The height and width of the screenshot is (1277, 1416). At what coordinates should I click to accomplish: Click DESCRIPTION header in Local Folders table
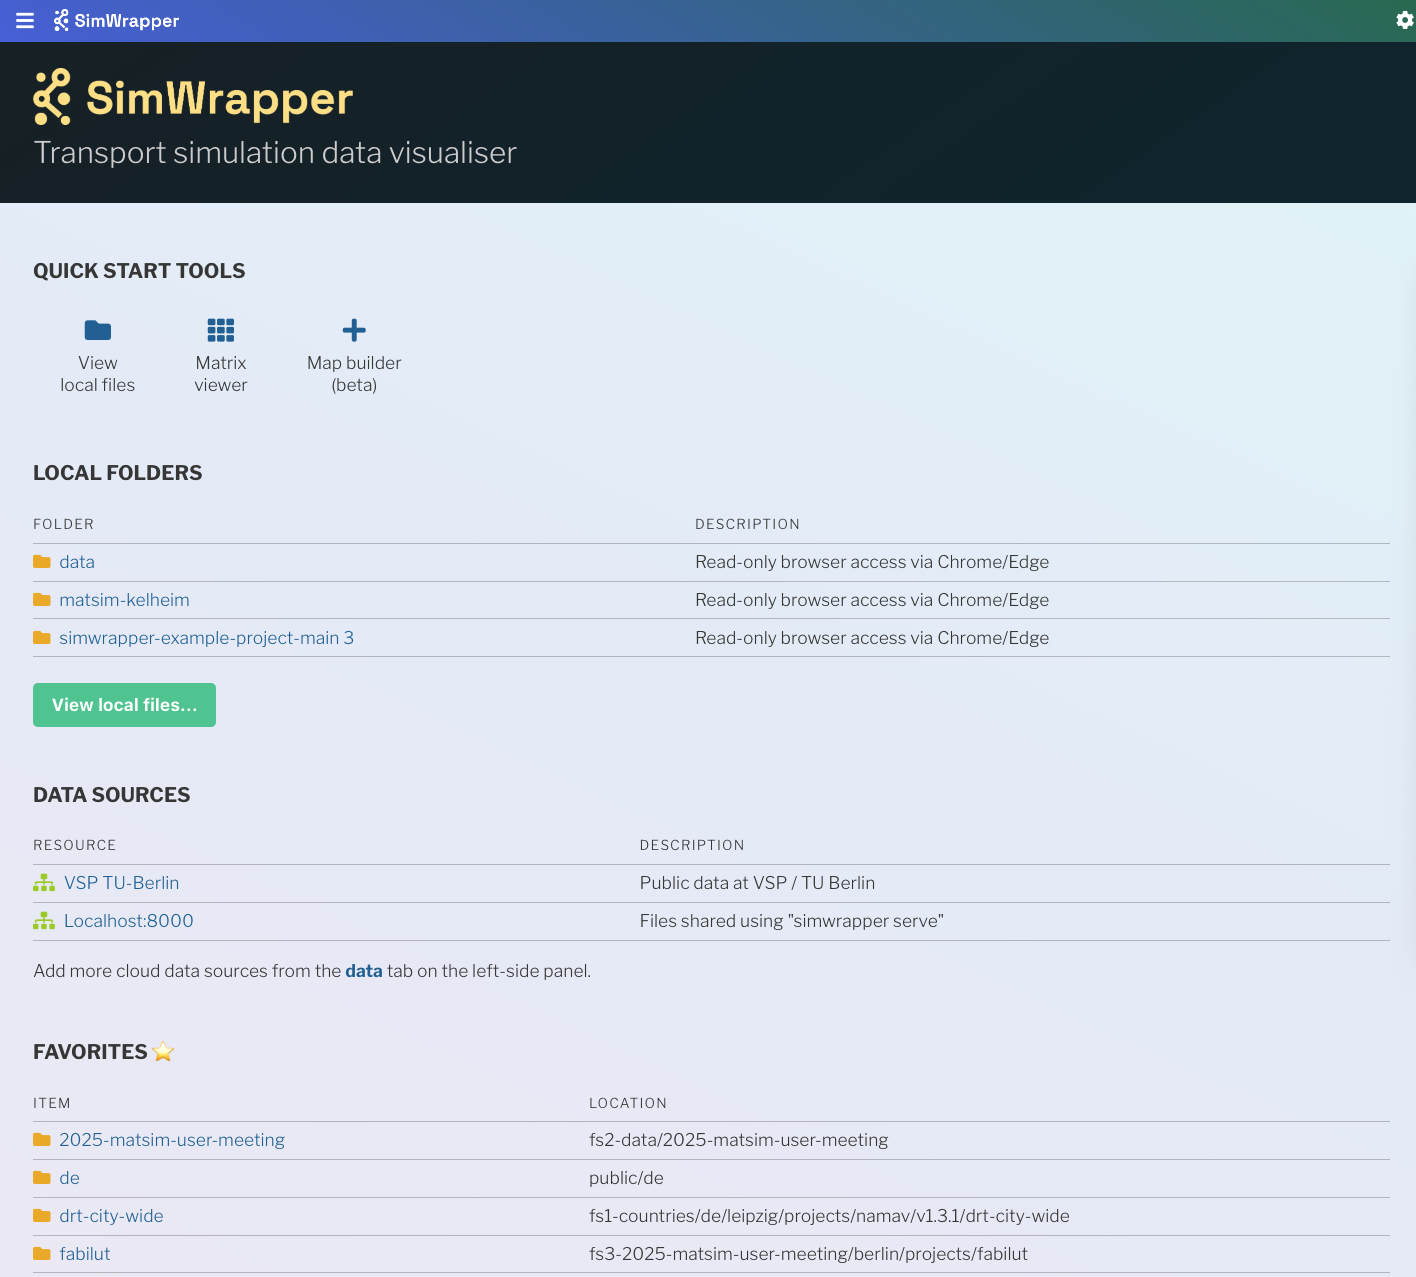(747, 524)
